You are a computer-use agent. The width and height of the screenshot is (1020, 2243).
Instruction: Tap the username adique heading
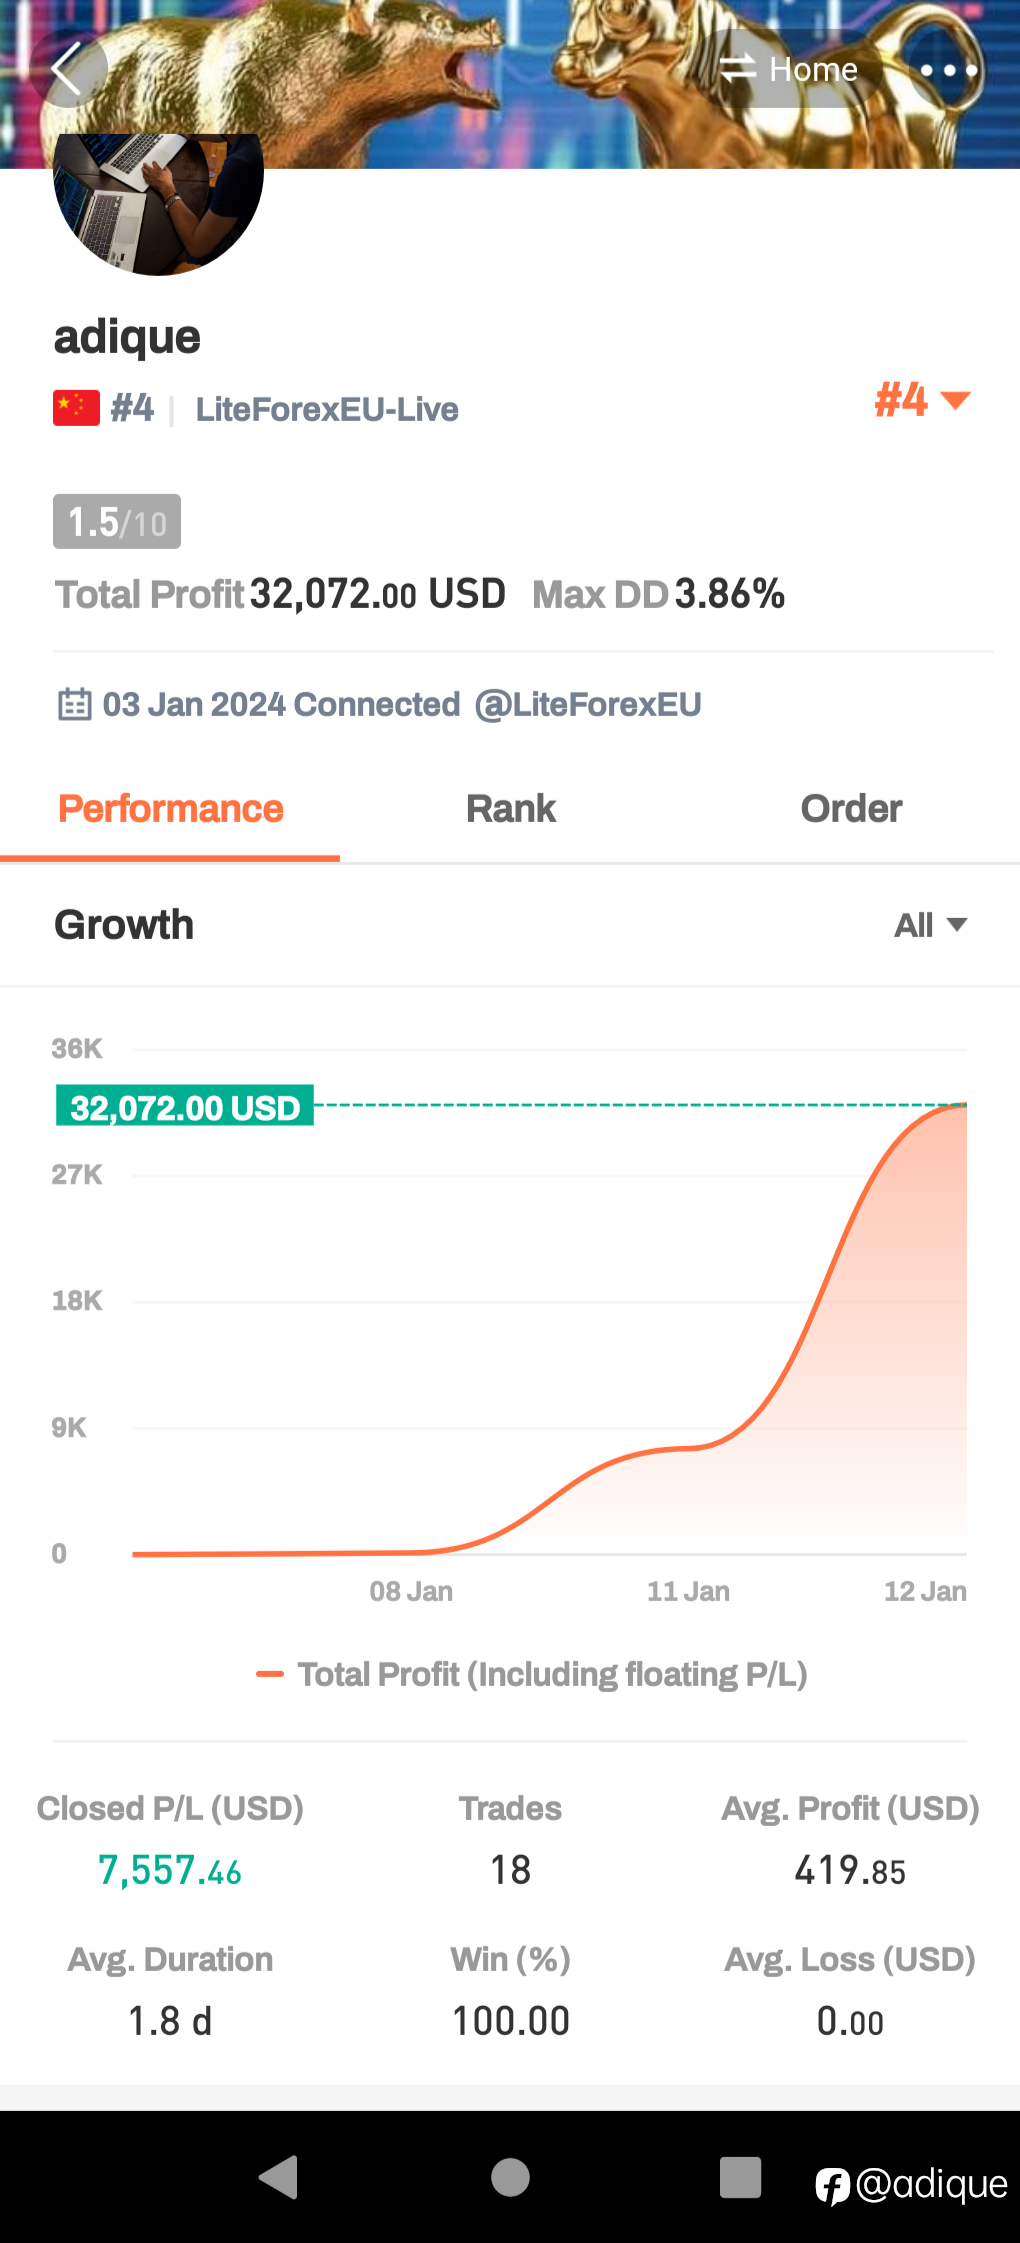click(x=127, y=337)
